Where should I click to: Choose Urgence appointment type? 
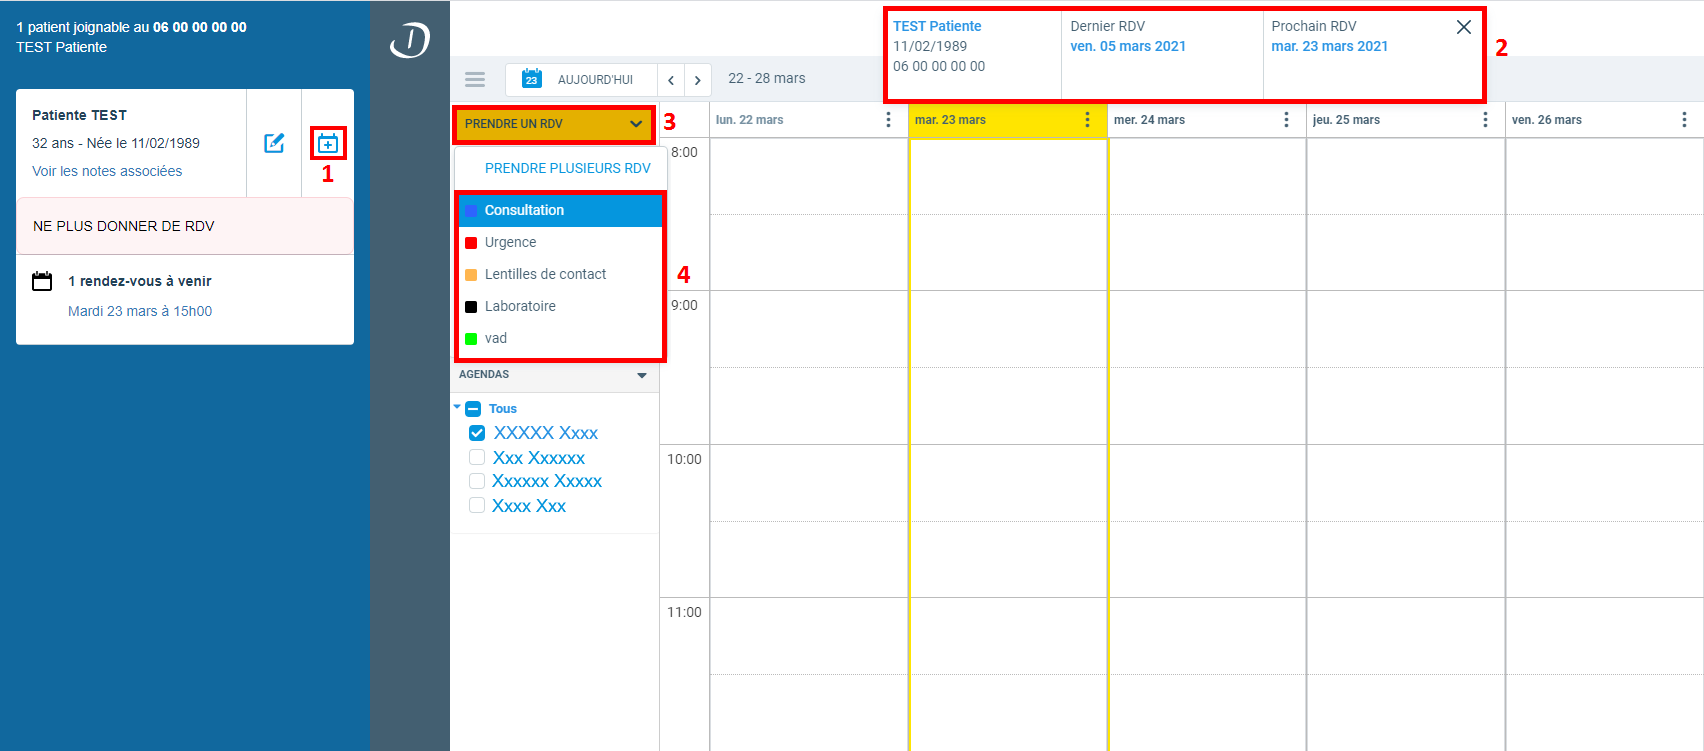(x=560, y=242)
